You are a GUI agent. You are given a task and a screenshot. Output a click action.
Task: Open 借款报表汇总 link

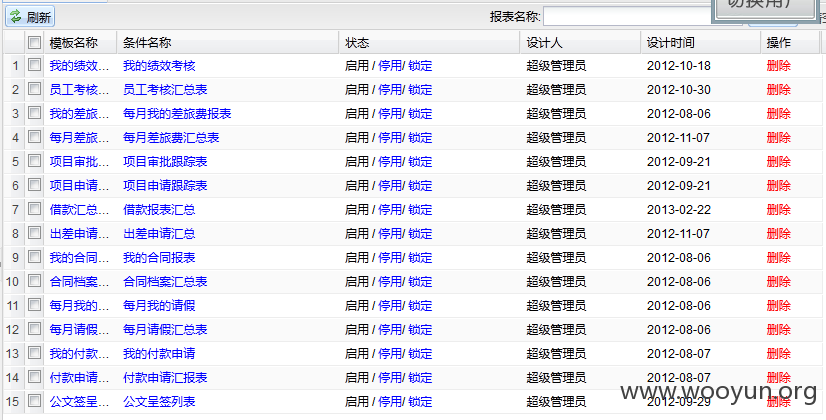click(x=159, y=210)
